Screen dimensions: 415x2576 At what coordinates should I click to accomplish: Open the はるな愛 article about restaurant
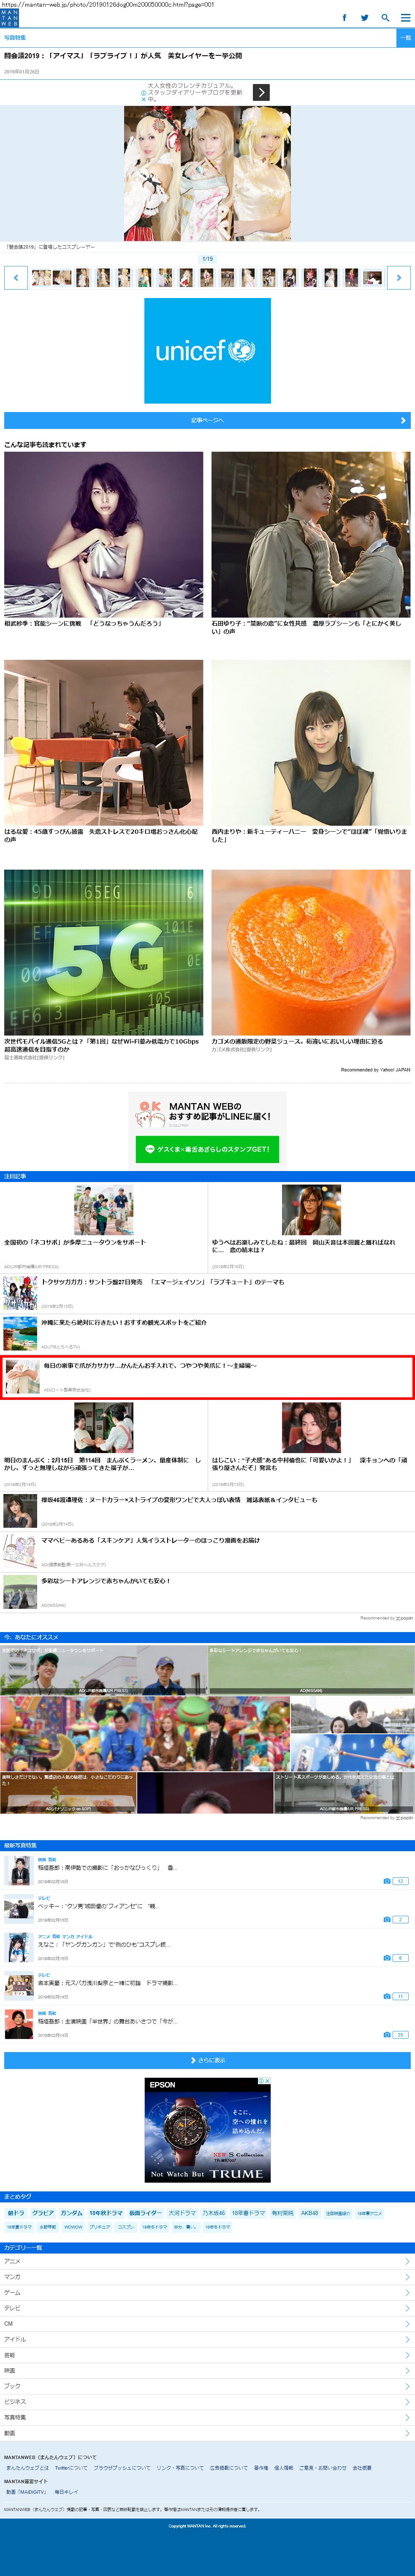(x=103, y=743)
